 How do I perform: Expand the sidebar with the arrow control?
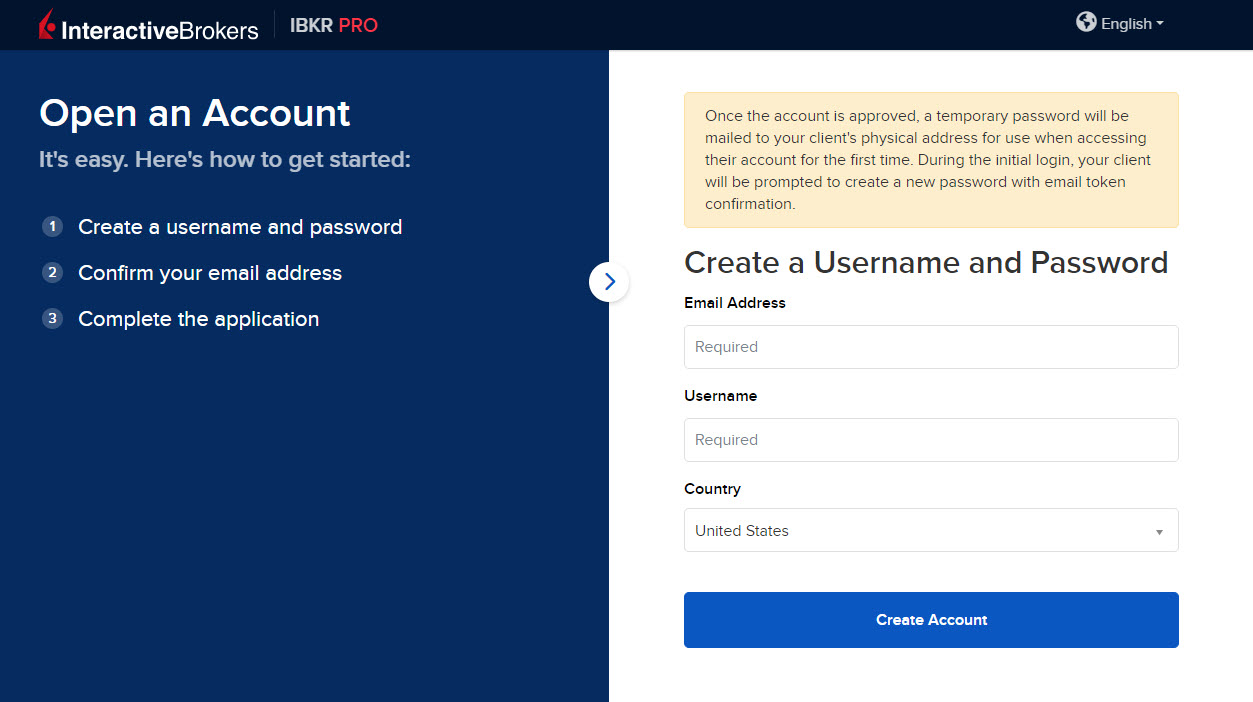608,282
